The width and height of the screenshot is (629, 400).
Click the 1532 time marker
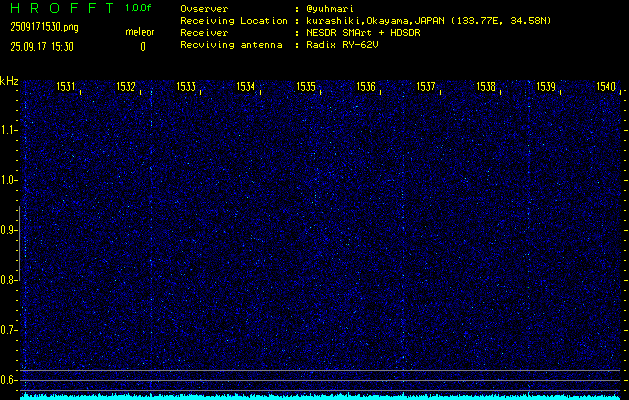pos(126,87)
